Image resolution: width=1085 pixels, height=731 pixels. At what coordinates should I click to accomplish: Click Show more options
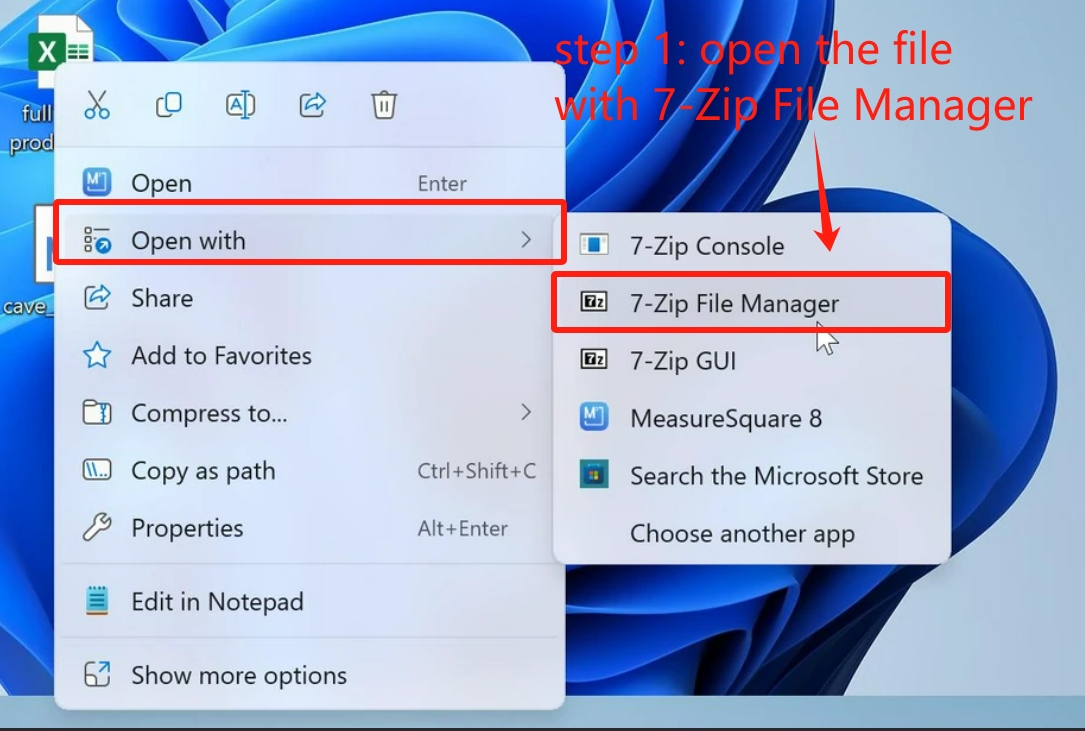point(309,675)
